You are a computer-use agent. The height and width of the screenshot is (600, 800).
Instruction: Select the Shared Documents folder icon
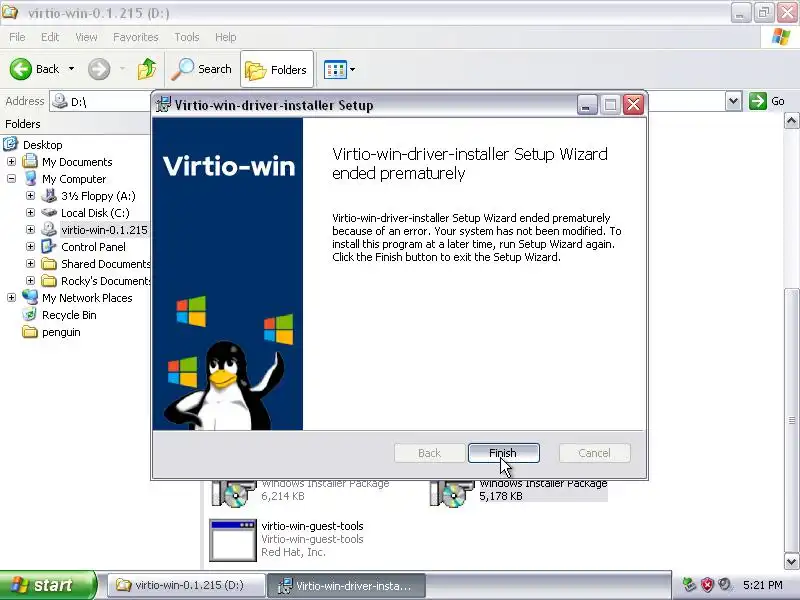[x=49, y=264]
